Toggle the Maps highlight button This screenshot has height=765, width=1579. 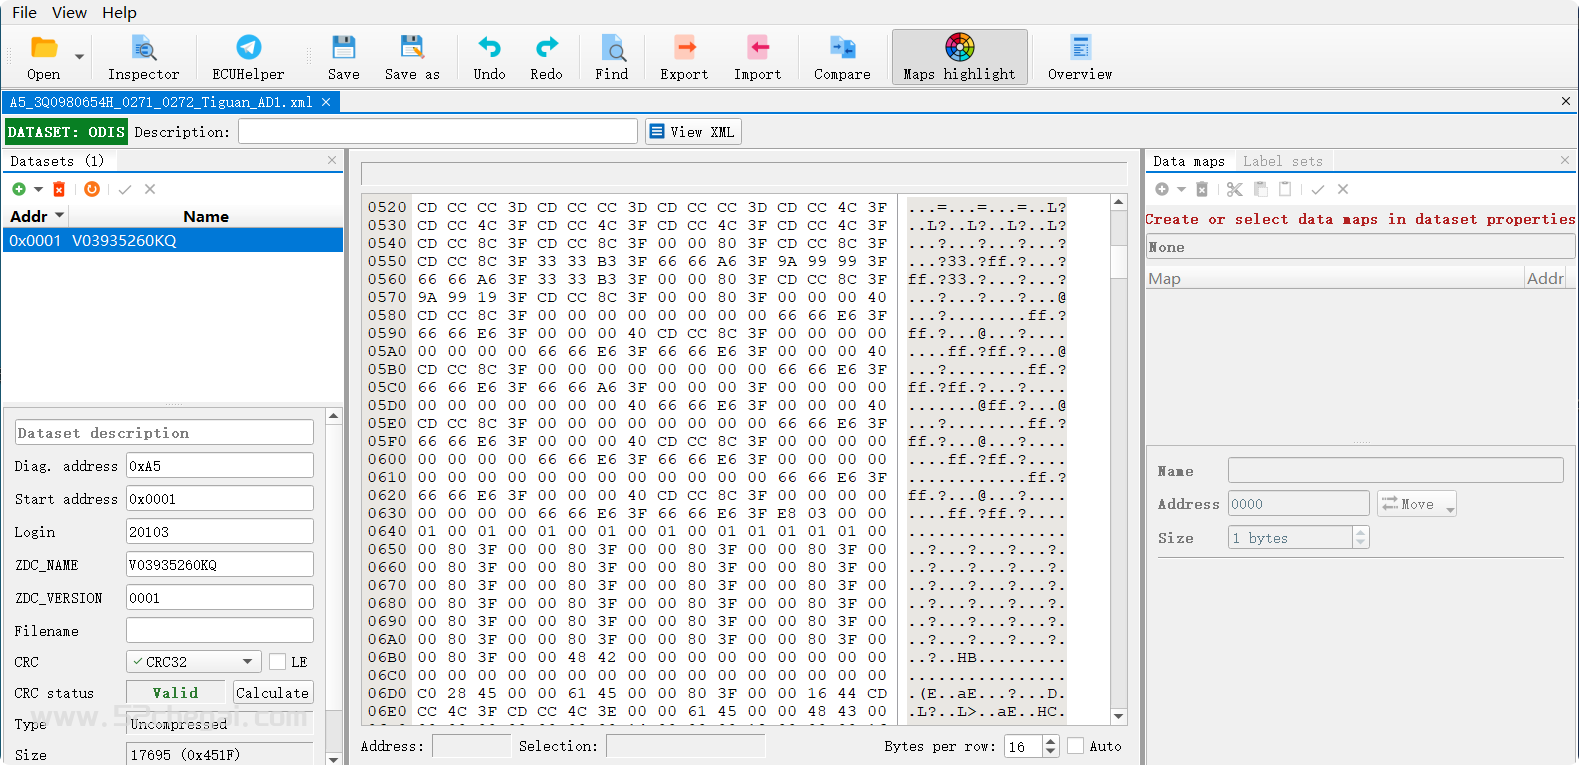(x=959, y=57)
